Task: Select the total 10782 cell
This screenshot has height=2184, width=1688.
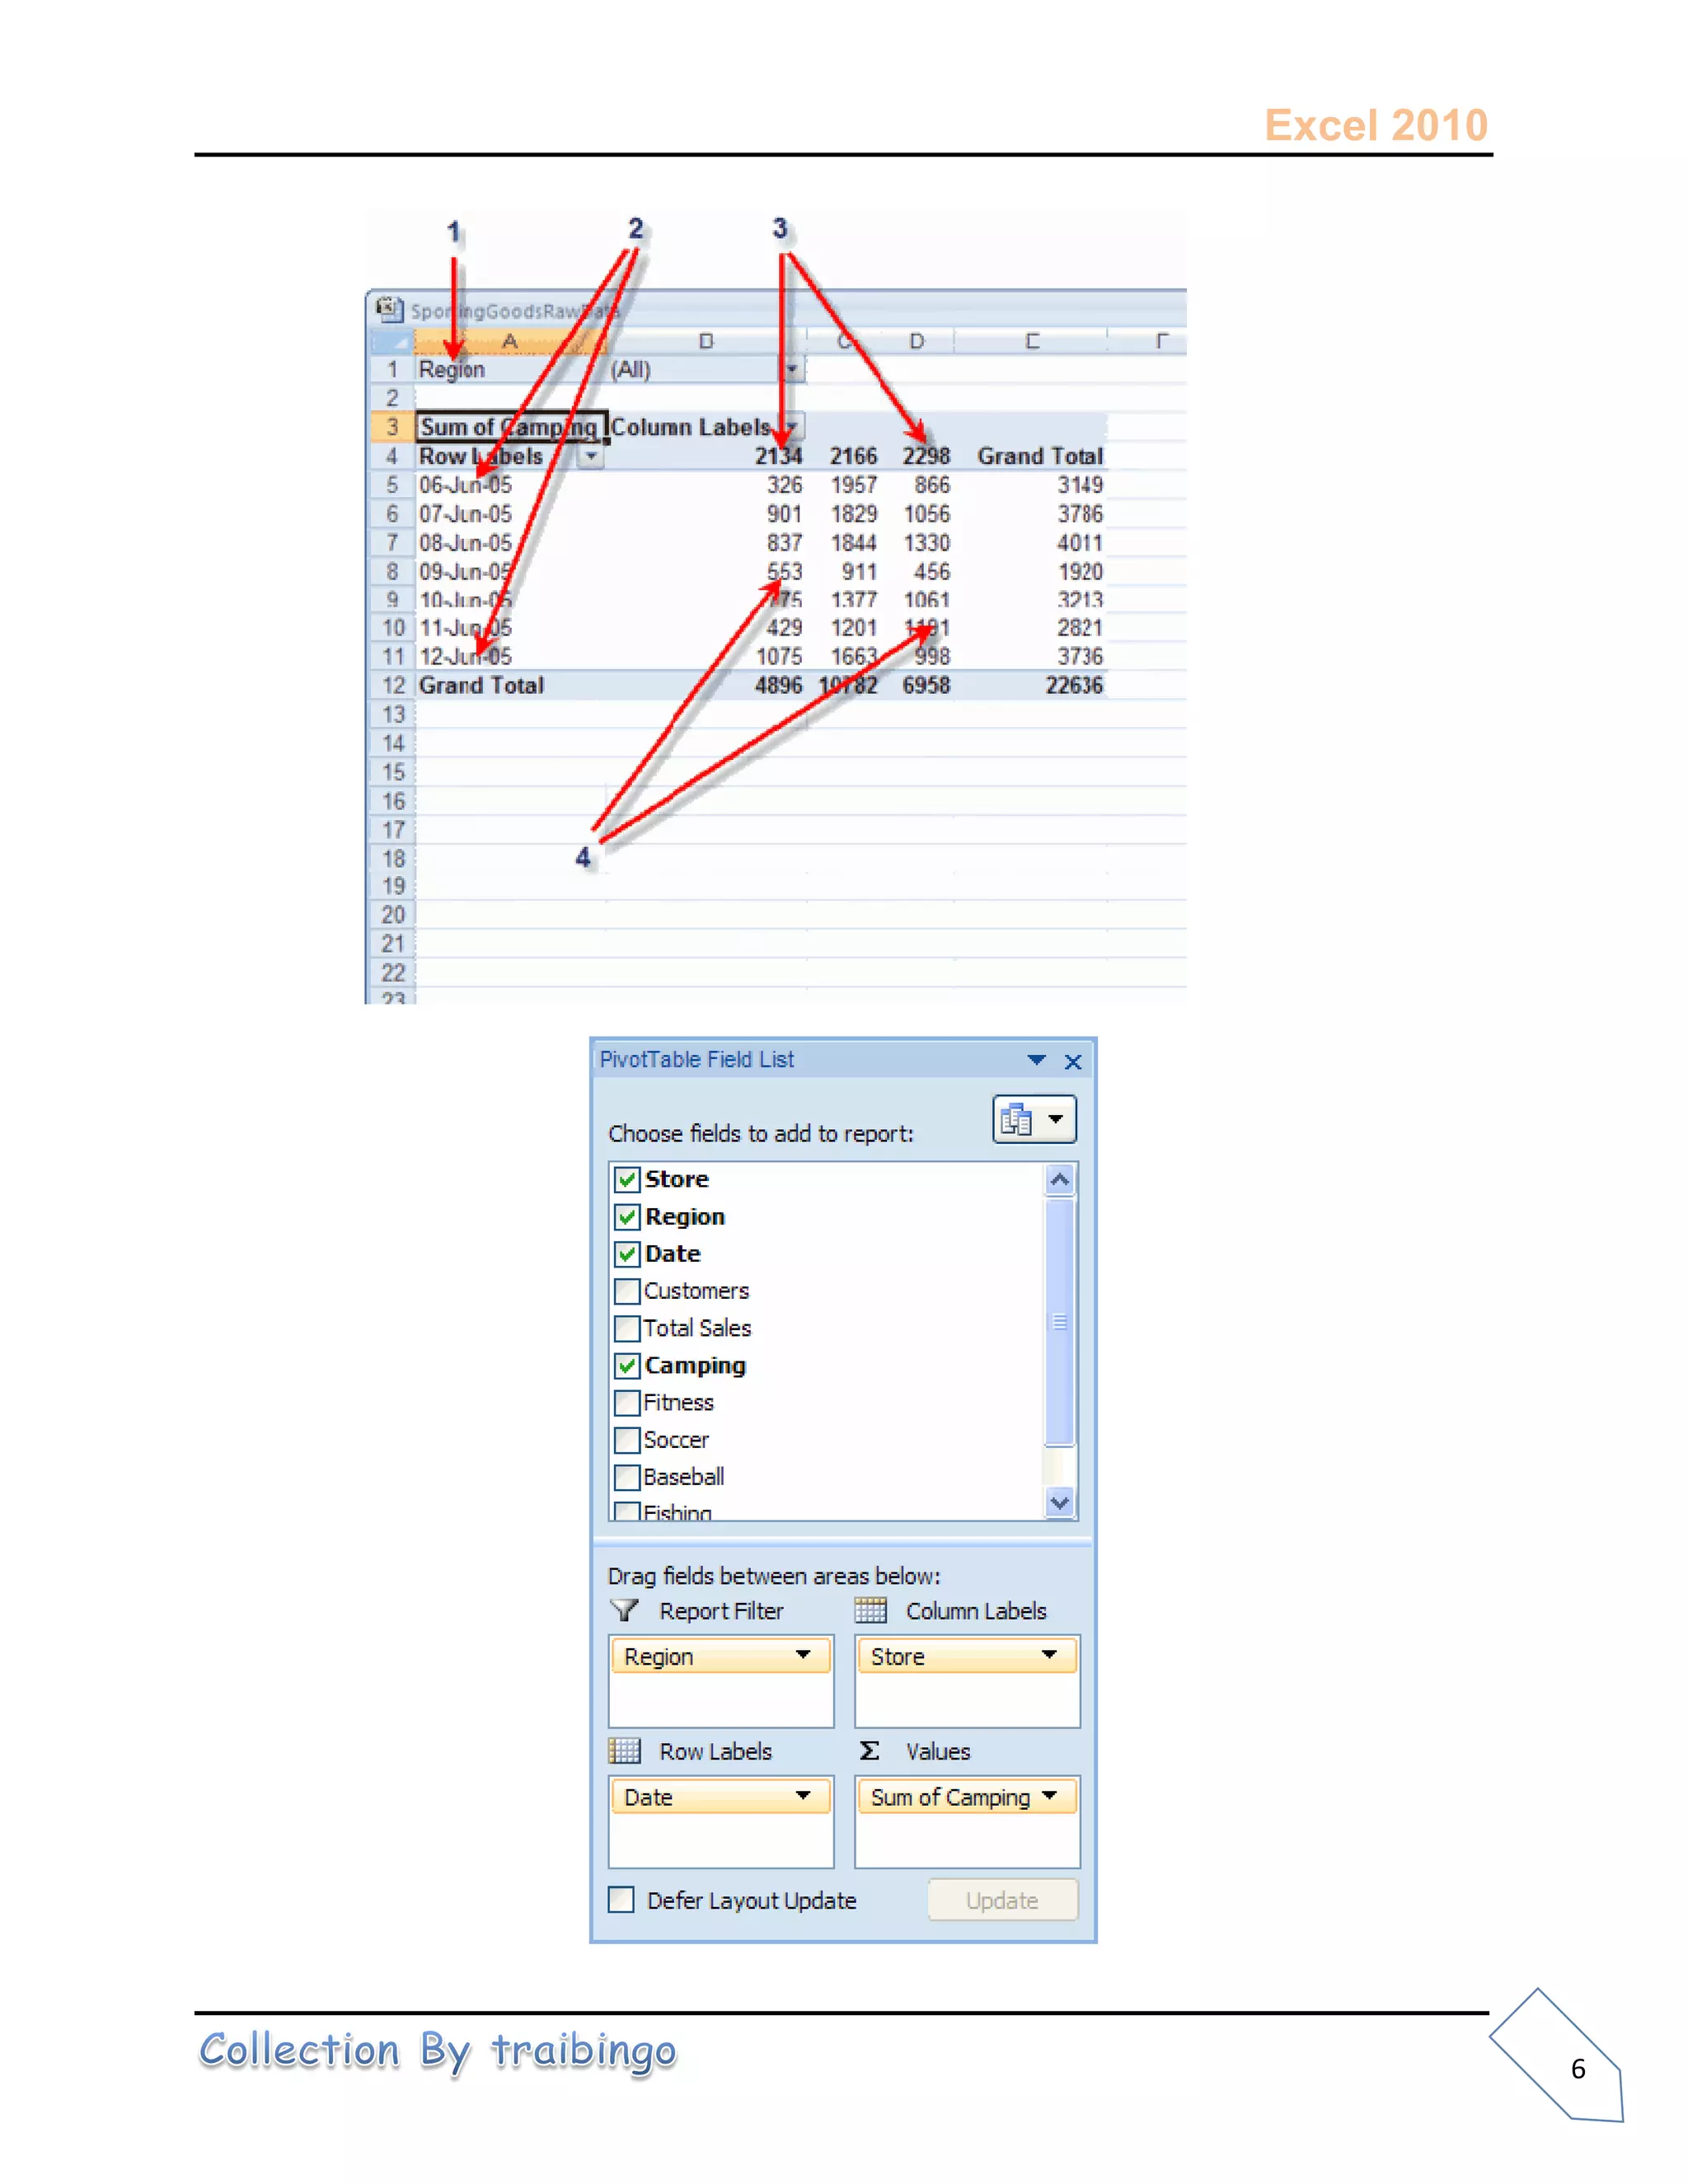Action: pyautogui.click(x=843, y=686)
